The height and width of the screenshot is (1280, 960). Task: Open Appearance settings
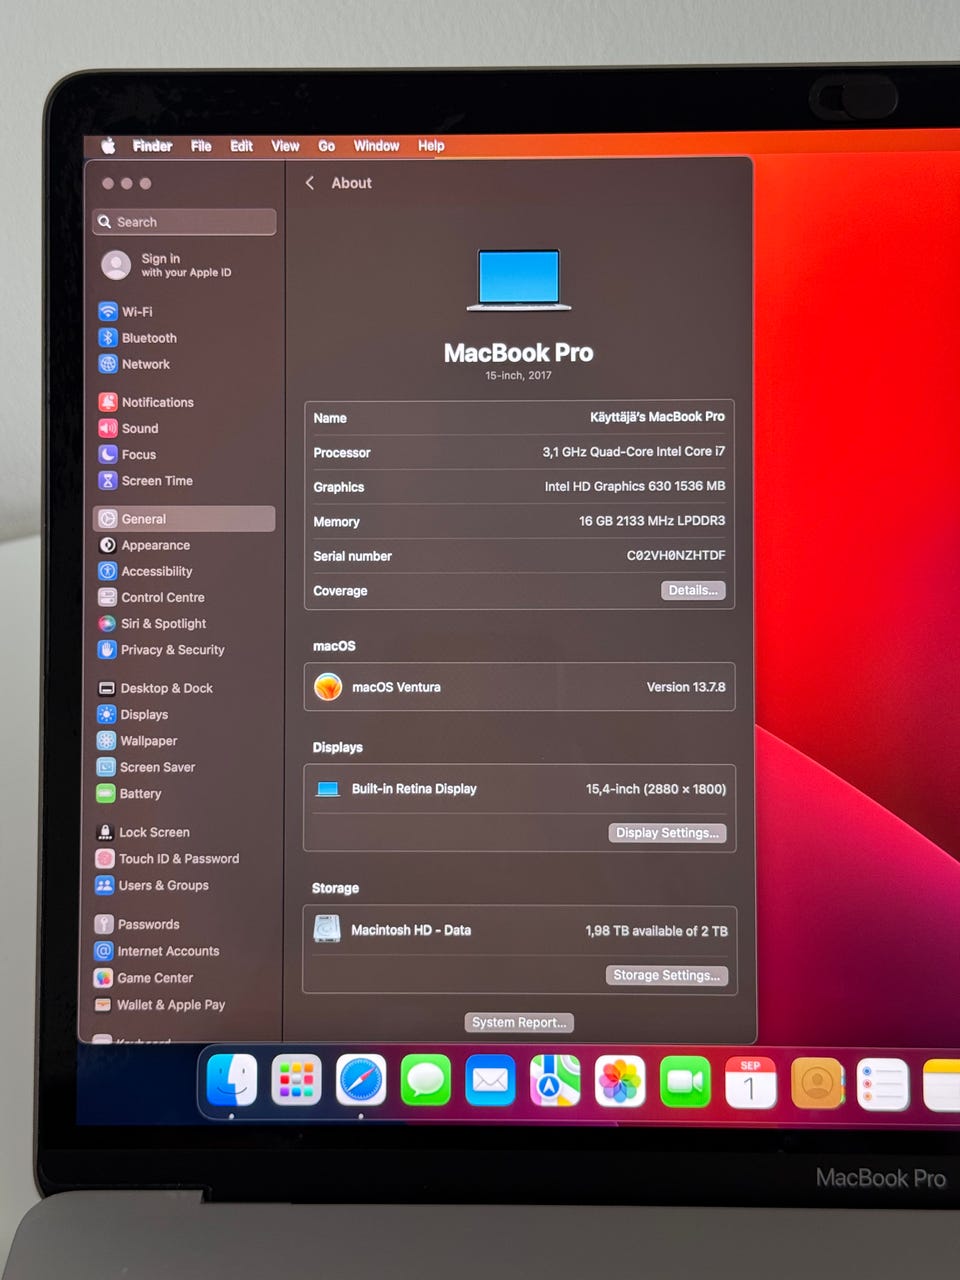[x=145, y=545]
